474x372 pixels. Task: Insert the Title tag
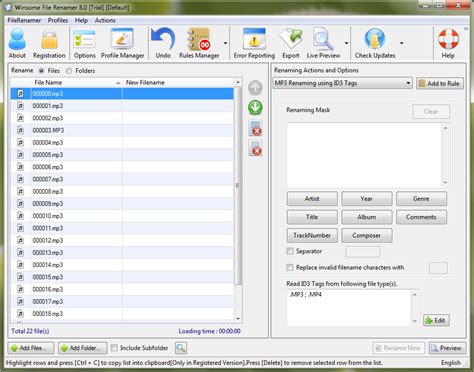click(312, 217)
